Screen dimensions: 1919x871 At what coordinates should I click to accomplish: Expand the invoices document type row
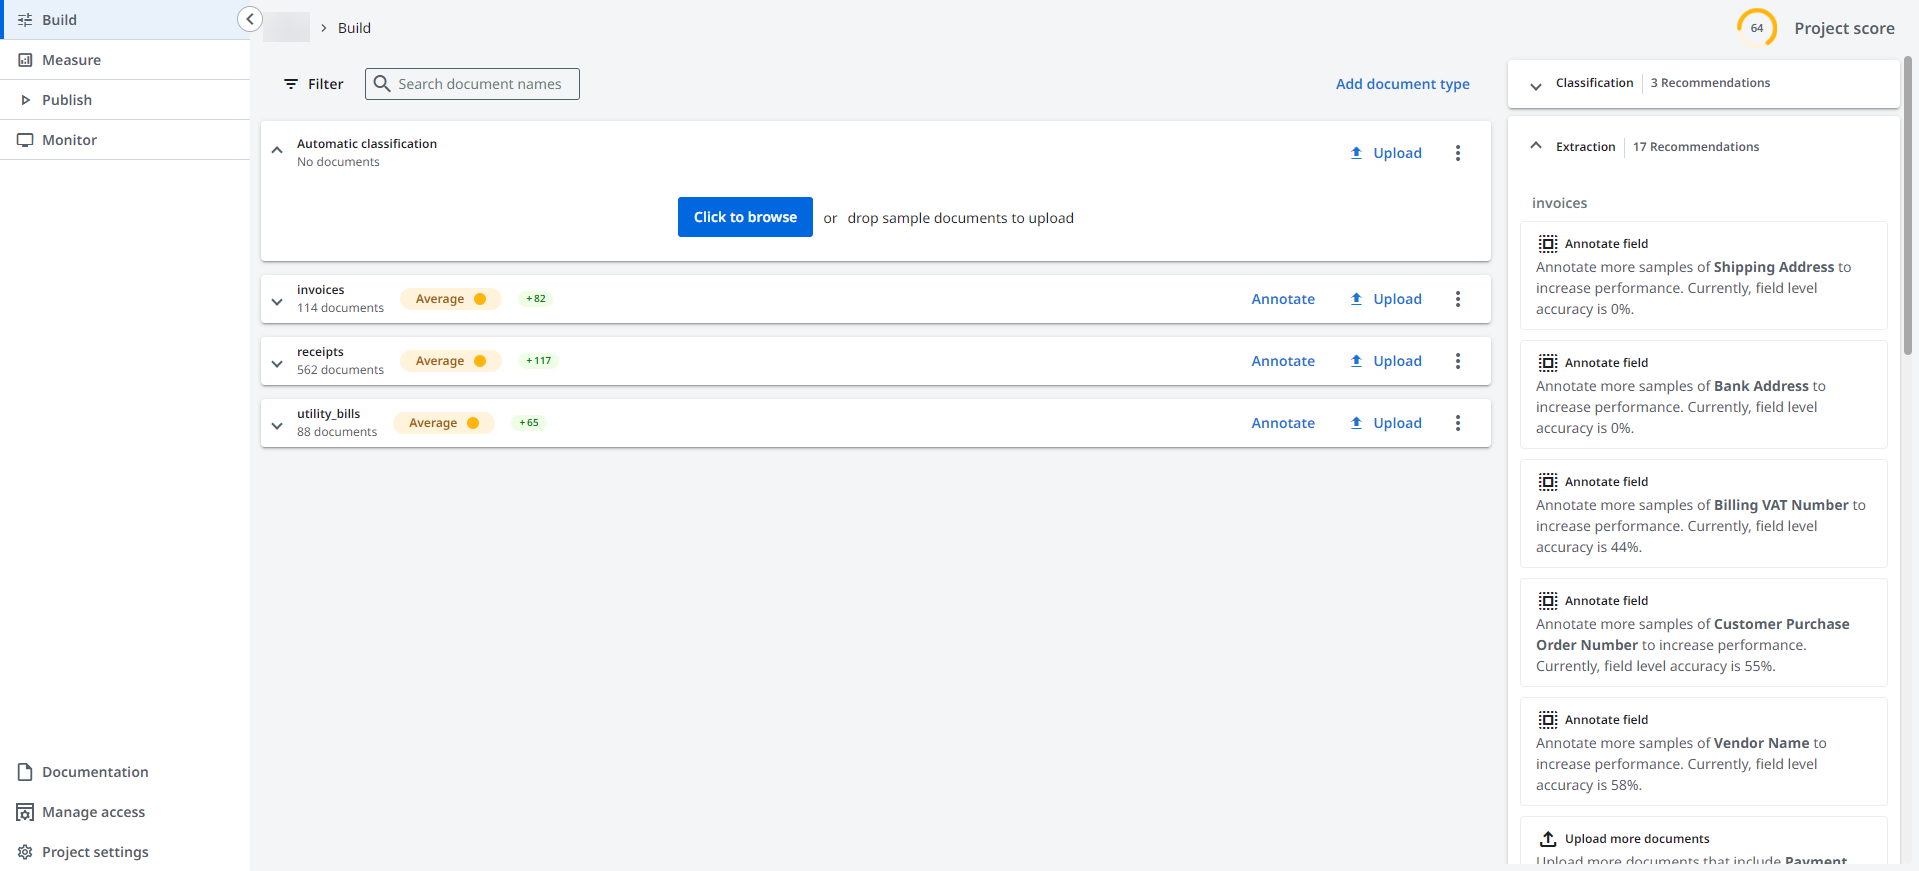click(277, 301)
